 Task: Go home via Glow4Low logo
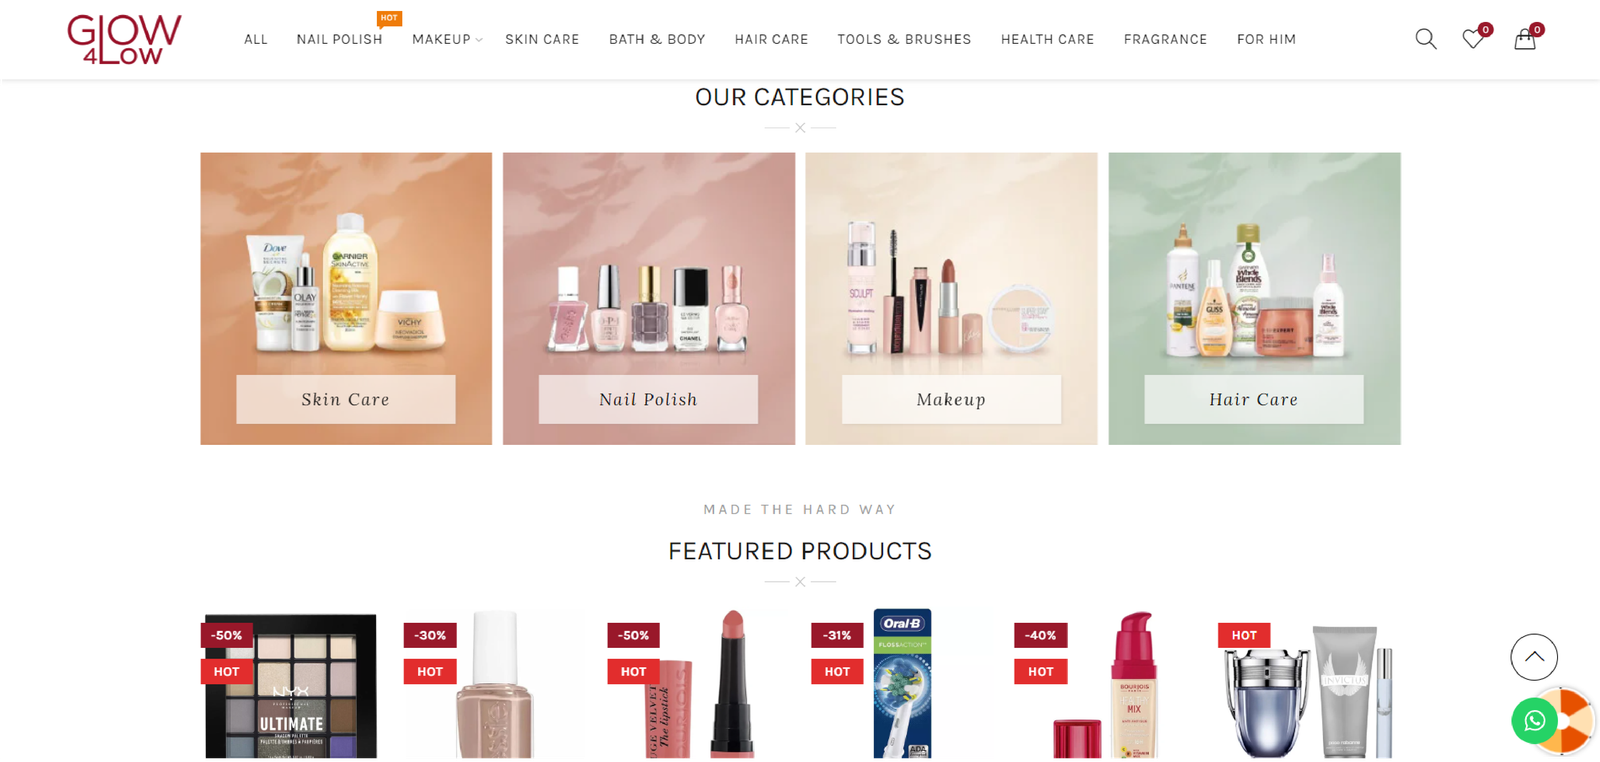[x=124, y=39]
